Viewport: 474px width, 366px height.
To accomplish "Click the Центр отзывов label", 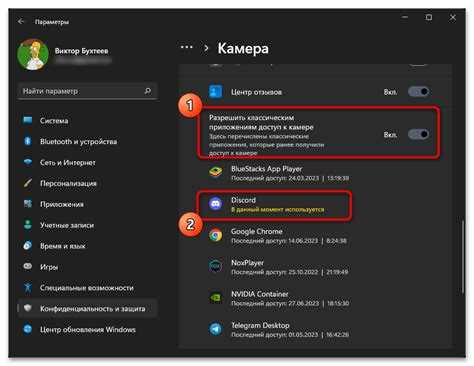I will click(256, 92).
